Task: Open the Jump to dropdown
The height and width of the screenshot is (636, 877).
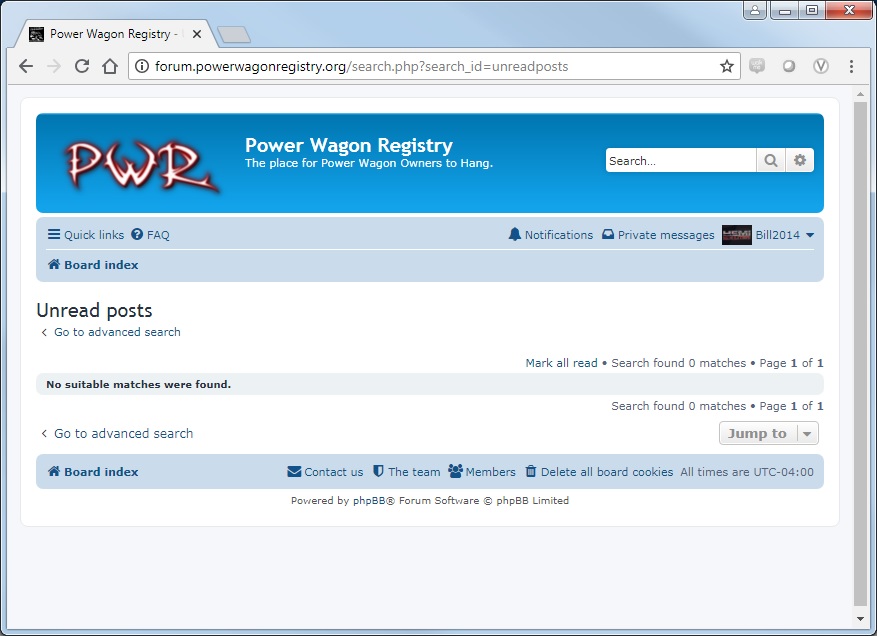Action: tap(768, 433)
